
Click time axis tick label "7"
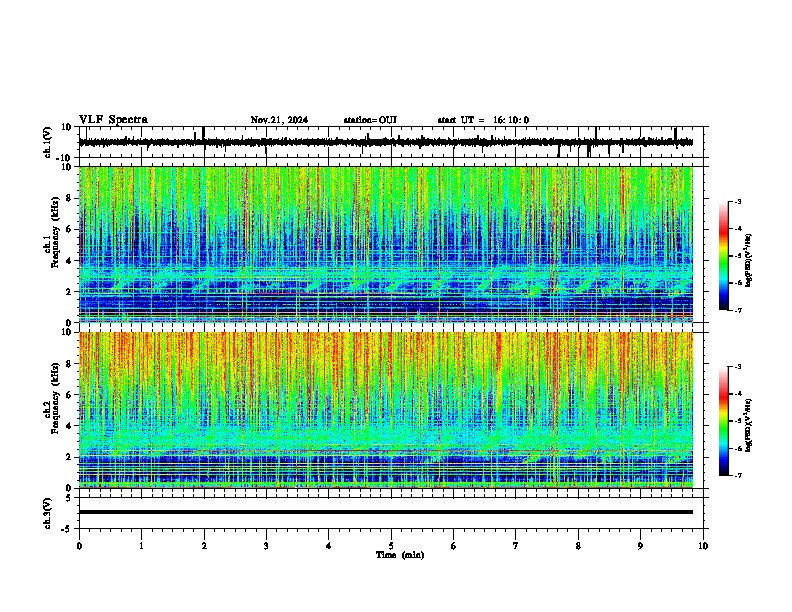[516, 546]
